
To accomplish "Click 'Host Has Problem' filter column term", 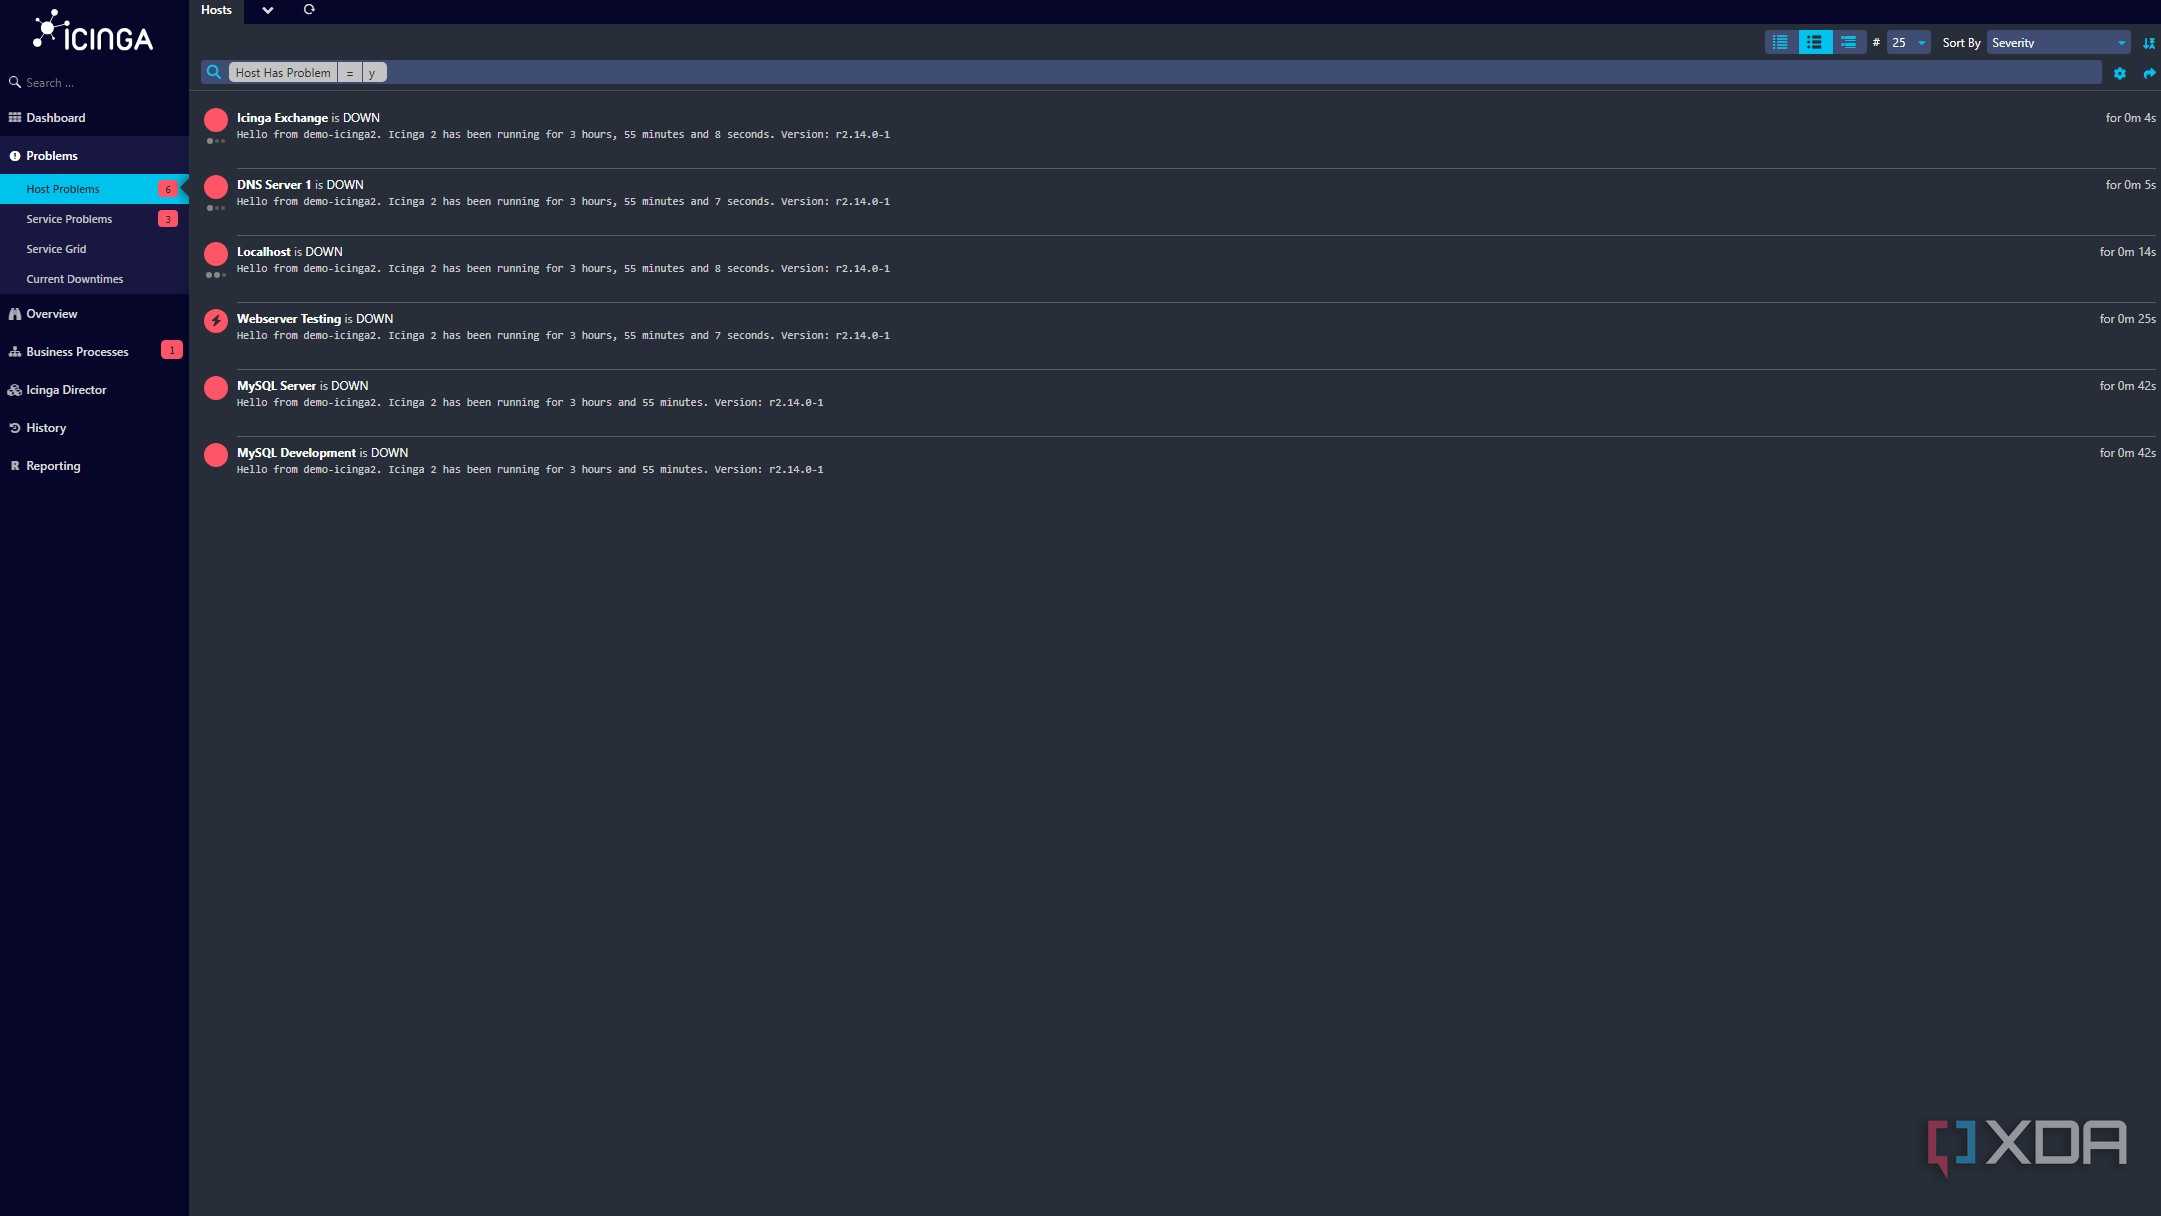I will [283, 72].
